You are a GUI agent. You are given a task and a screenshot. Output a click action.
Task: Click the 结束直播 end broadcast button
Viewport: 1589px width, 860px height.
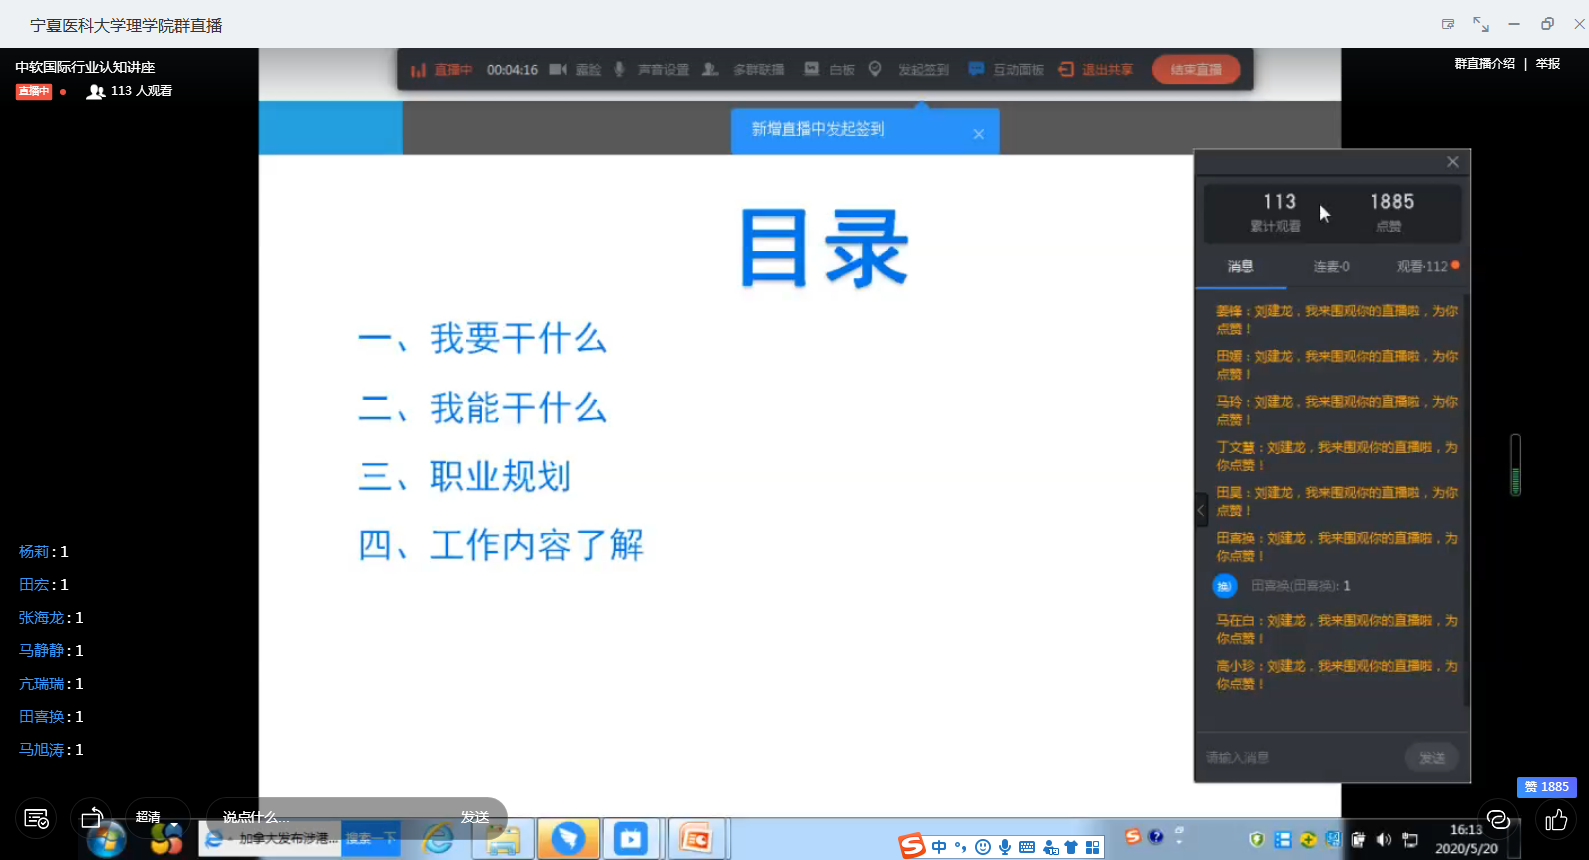[x=1196, y=70]
